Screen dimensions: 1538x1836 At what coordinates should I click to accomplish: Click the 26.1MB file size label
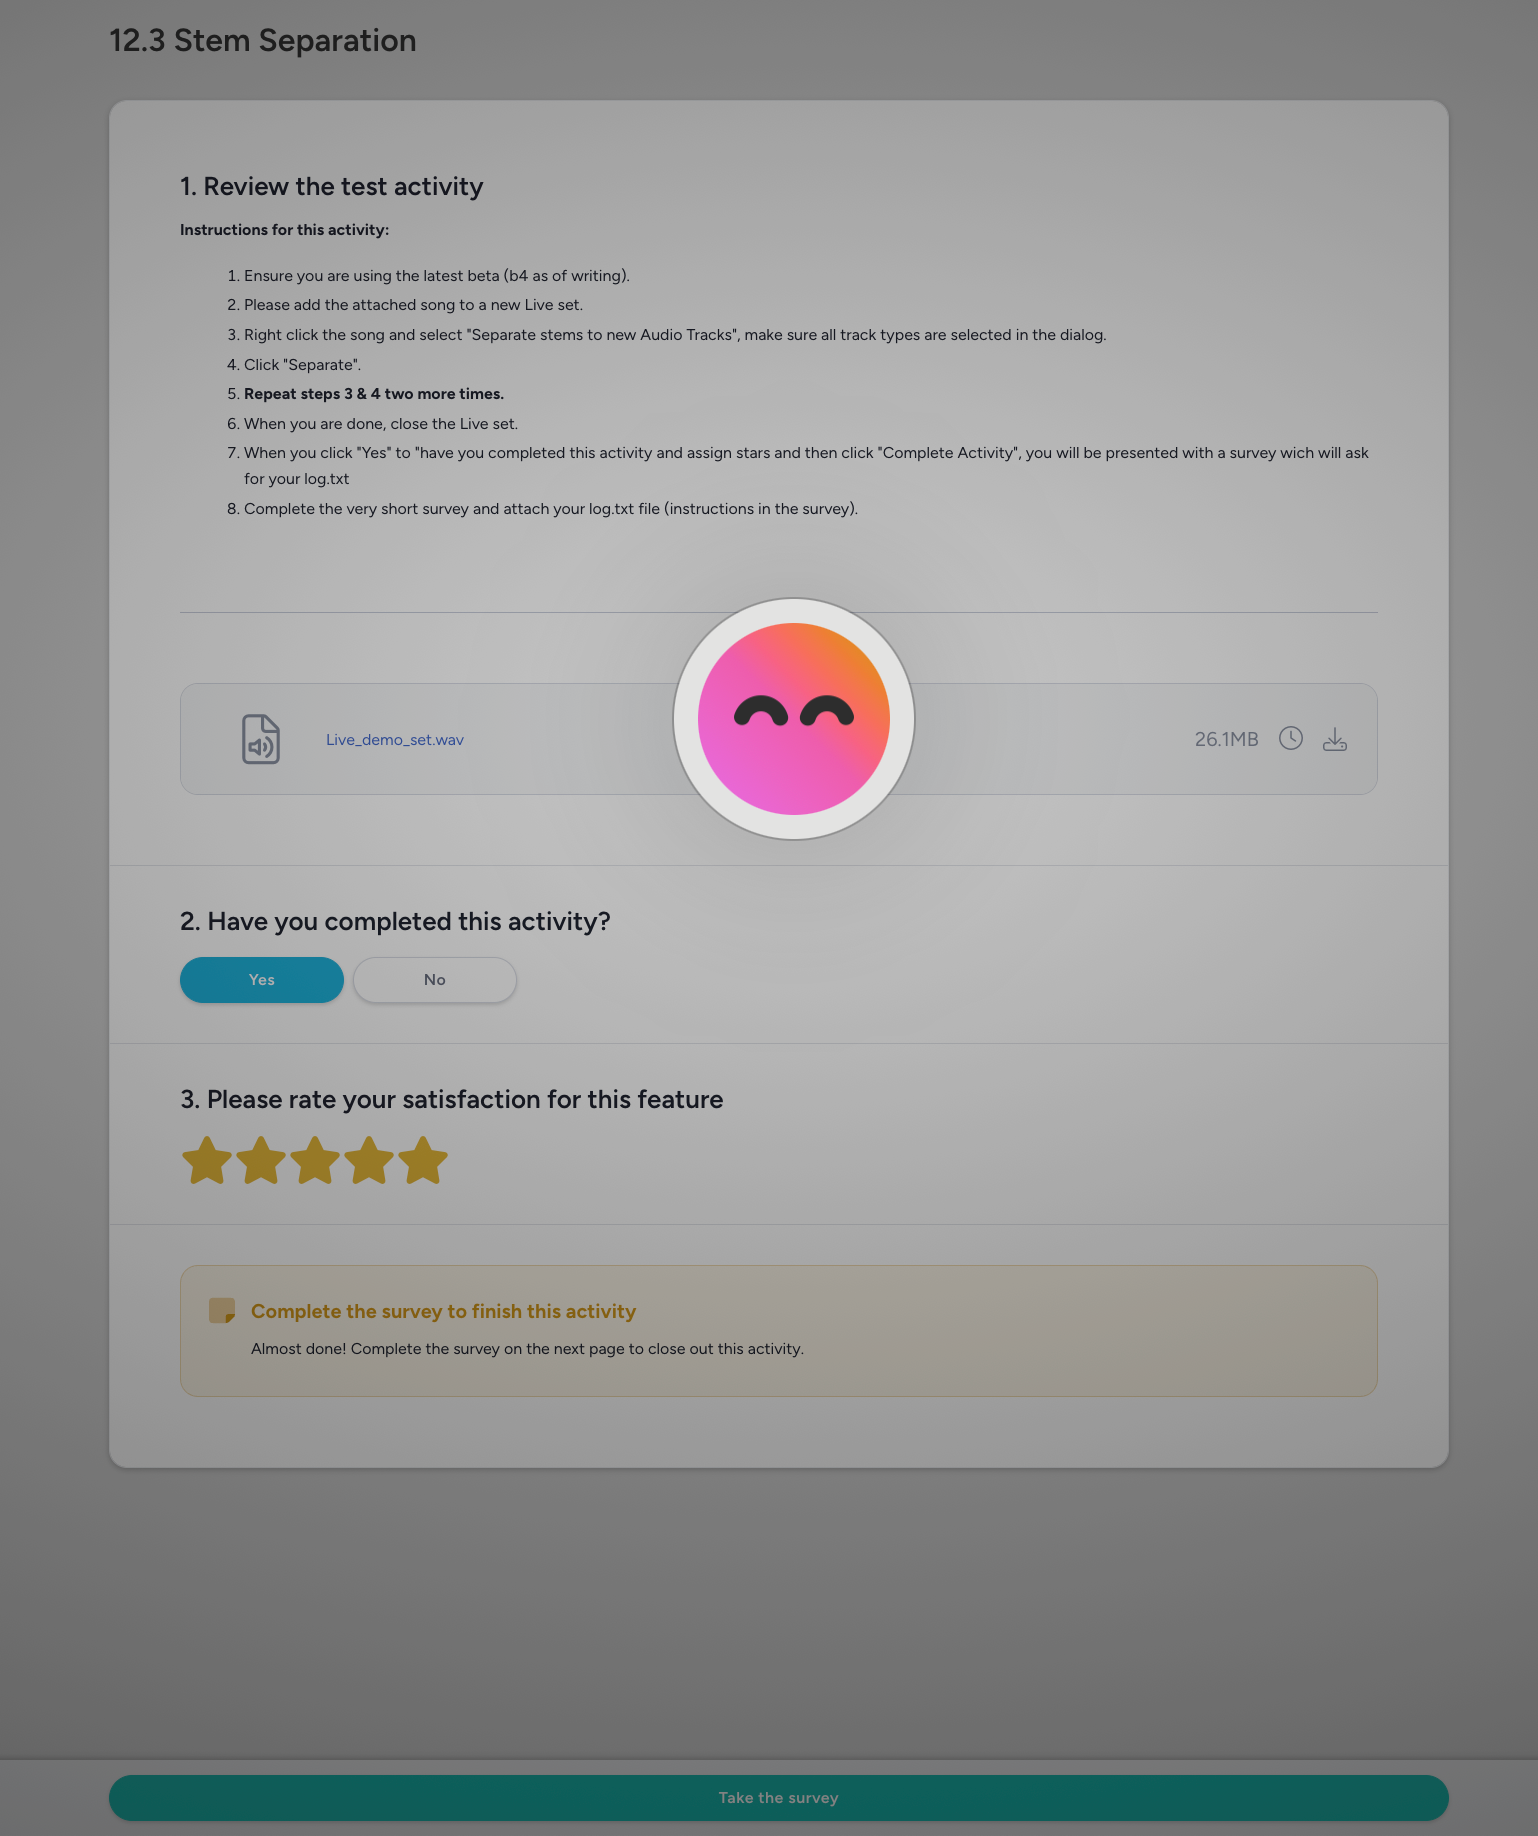tap(1226, 739)
